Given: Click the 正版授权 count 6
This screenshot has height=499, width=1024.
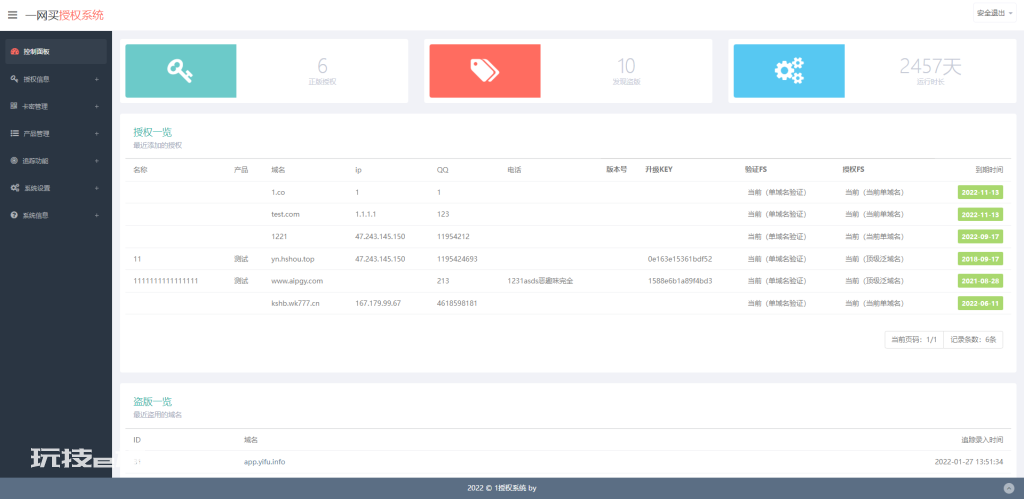Looking at the screenshot, I should pyautogui.click(x=322, y=66).
